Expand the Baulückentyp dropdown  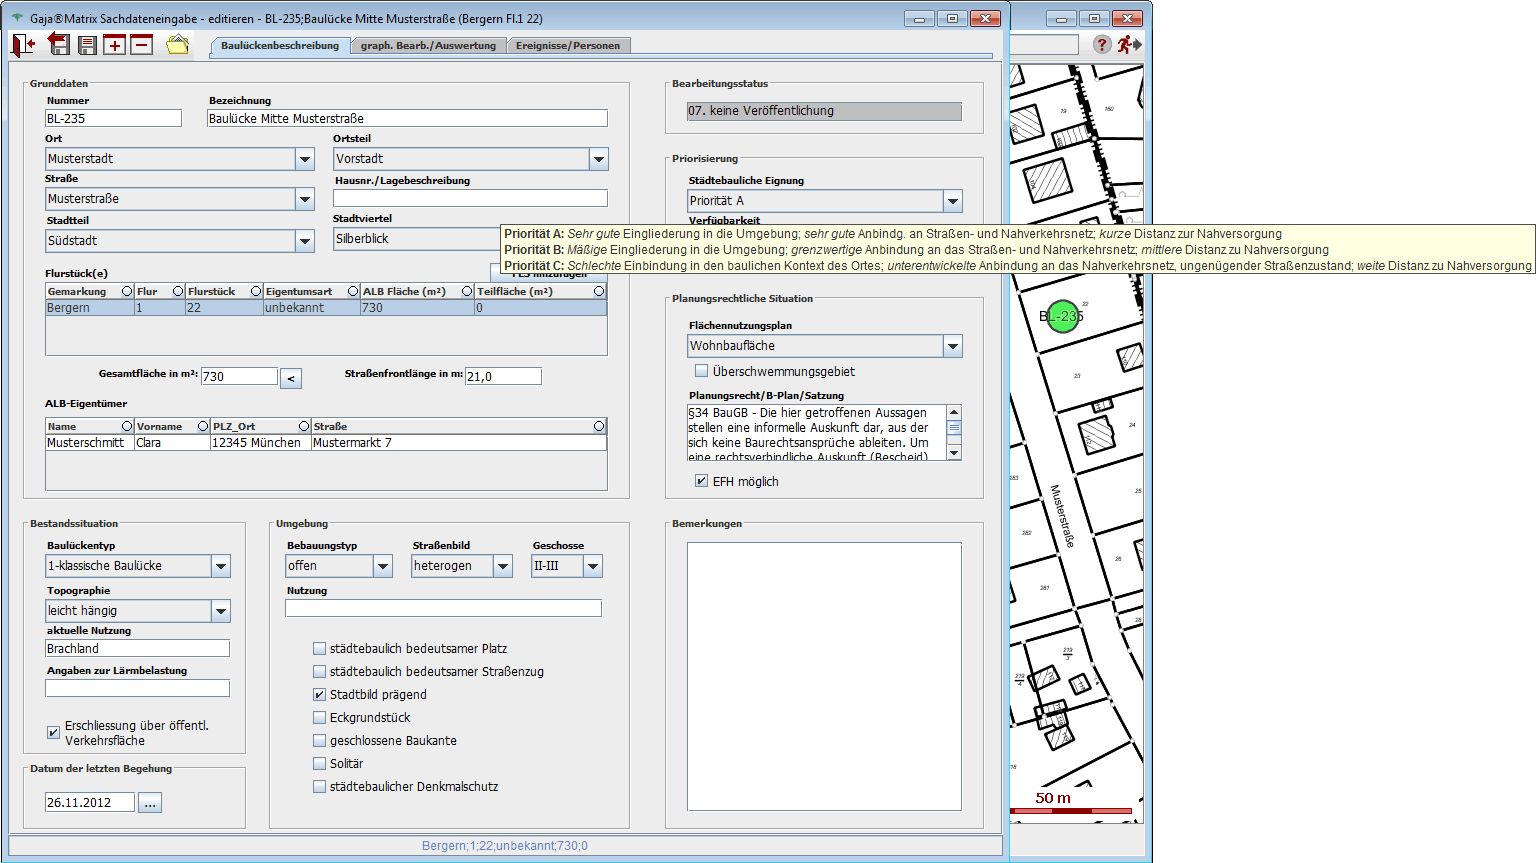click(x=221, y=566)
